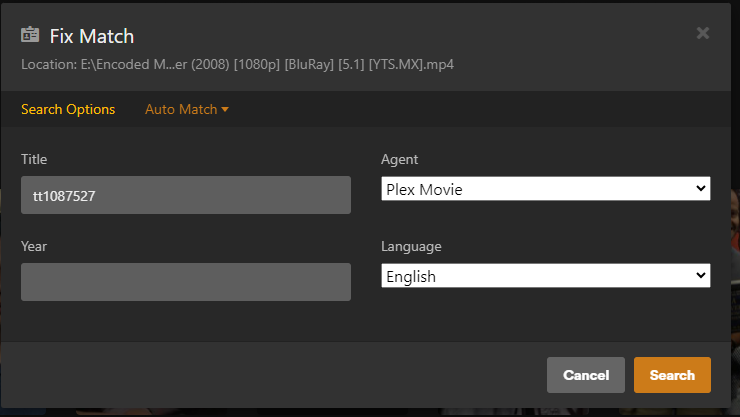
Task: Click the Plex Movie text in Agent box
Action: [426, 189]
